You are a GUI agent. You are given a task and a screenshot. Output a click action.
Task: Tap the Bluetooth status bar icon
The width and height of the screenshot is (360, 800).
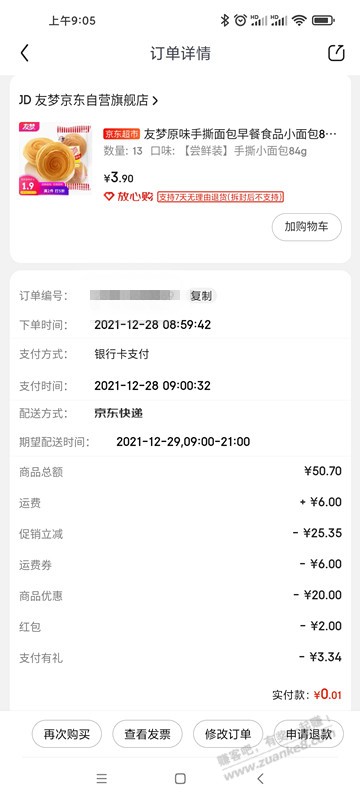[224, 20]
